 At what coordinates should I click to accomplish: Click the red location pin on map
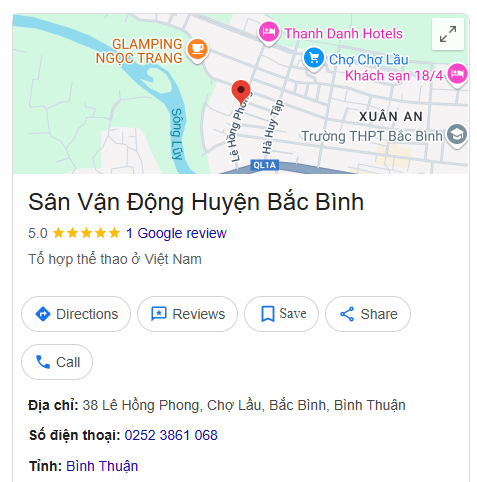click(241, 92)
